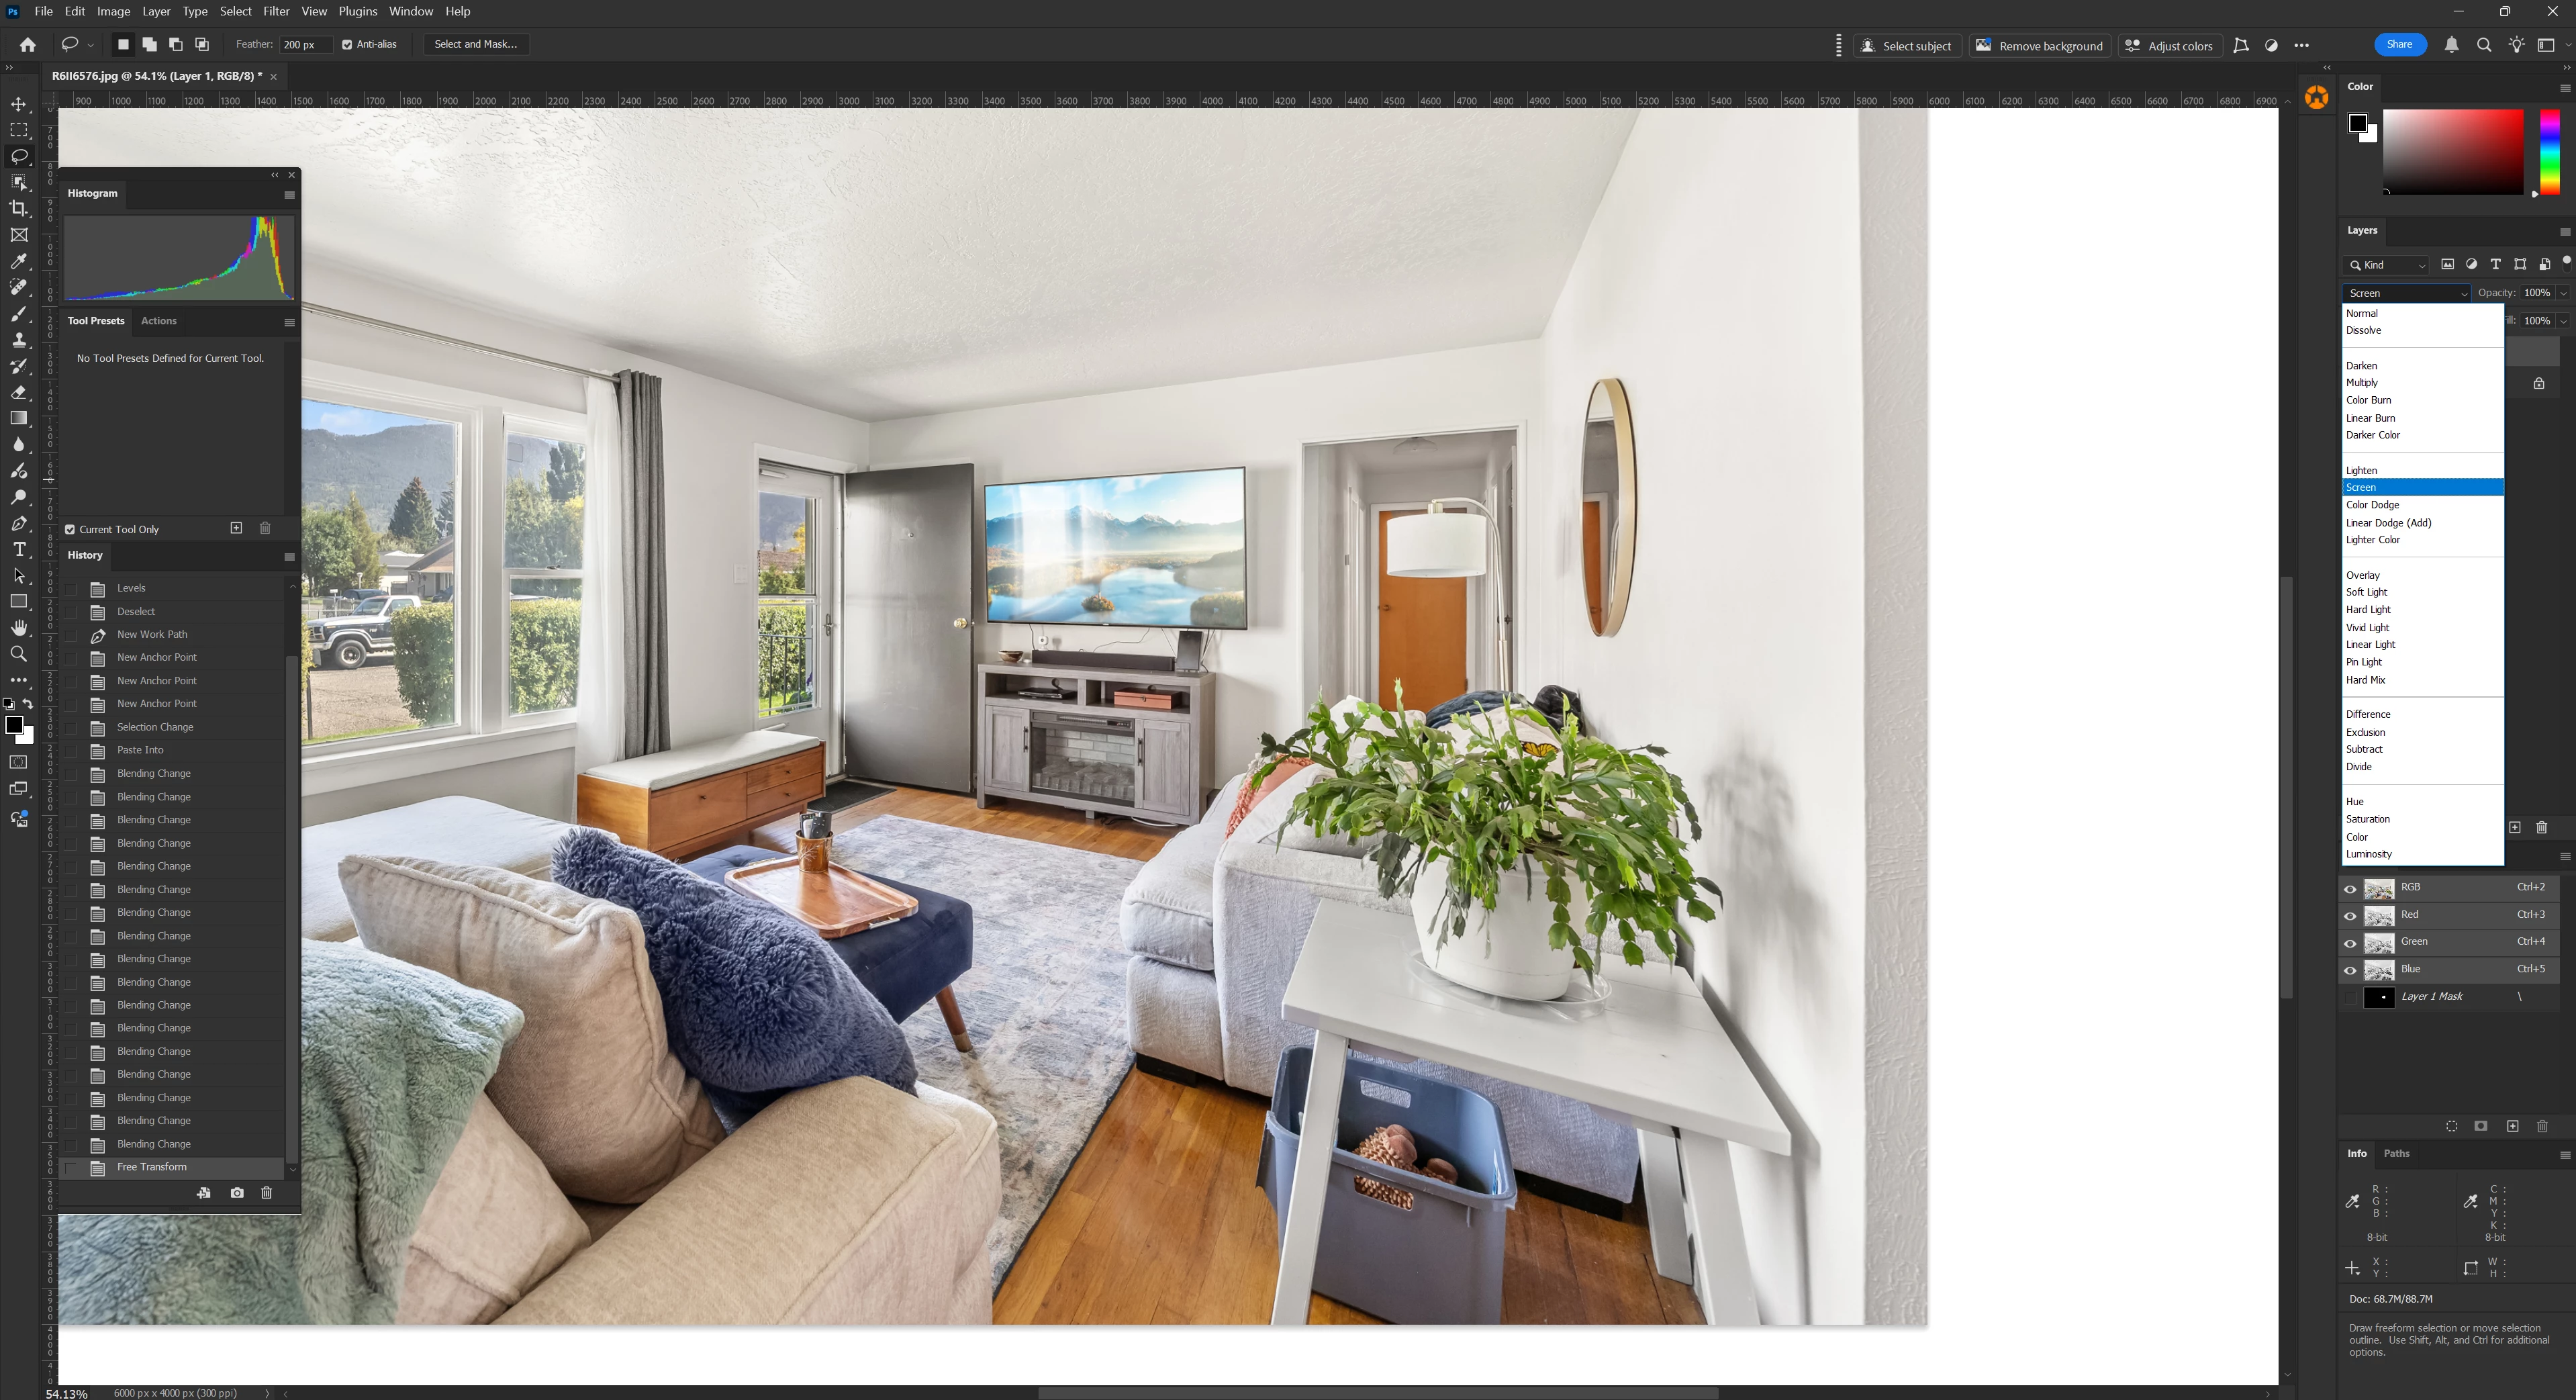Hide the Red channel visibility

coord(2350,916)
